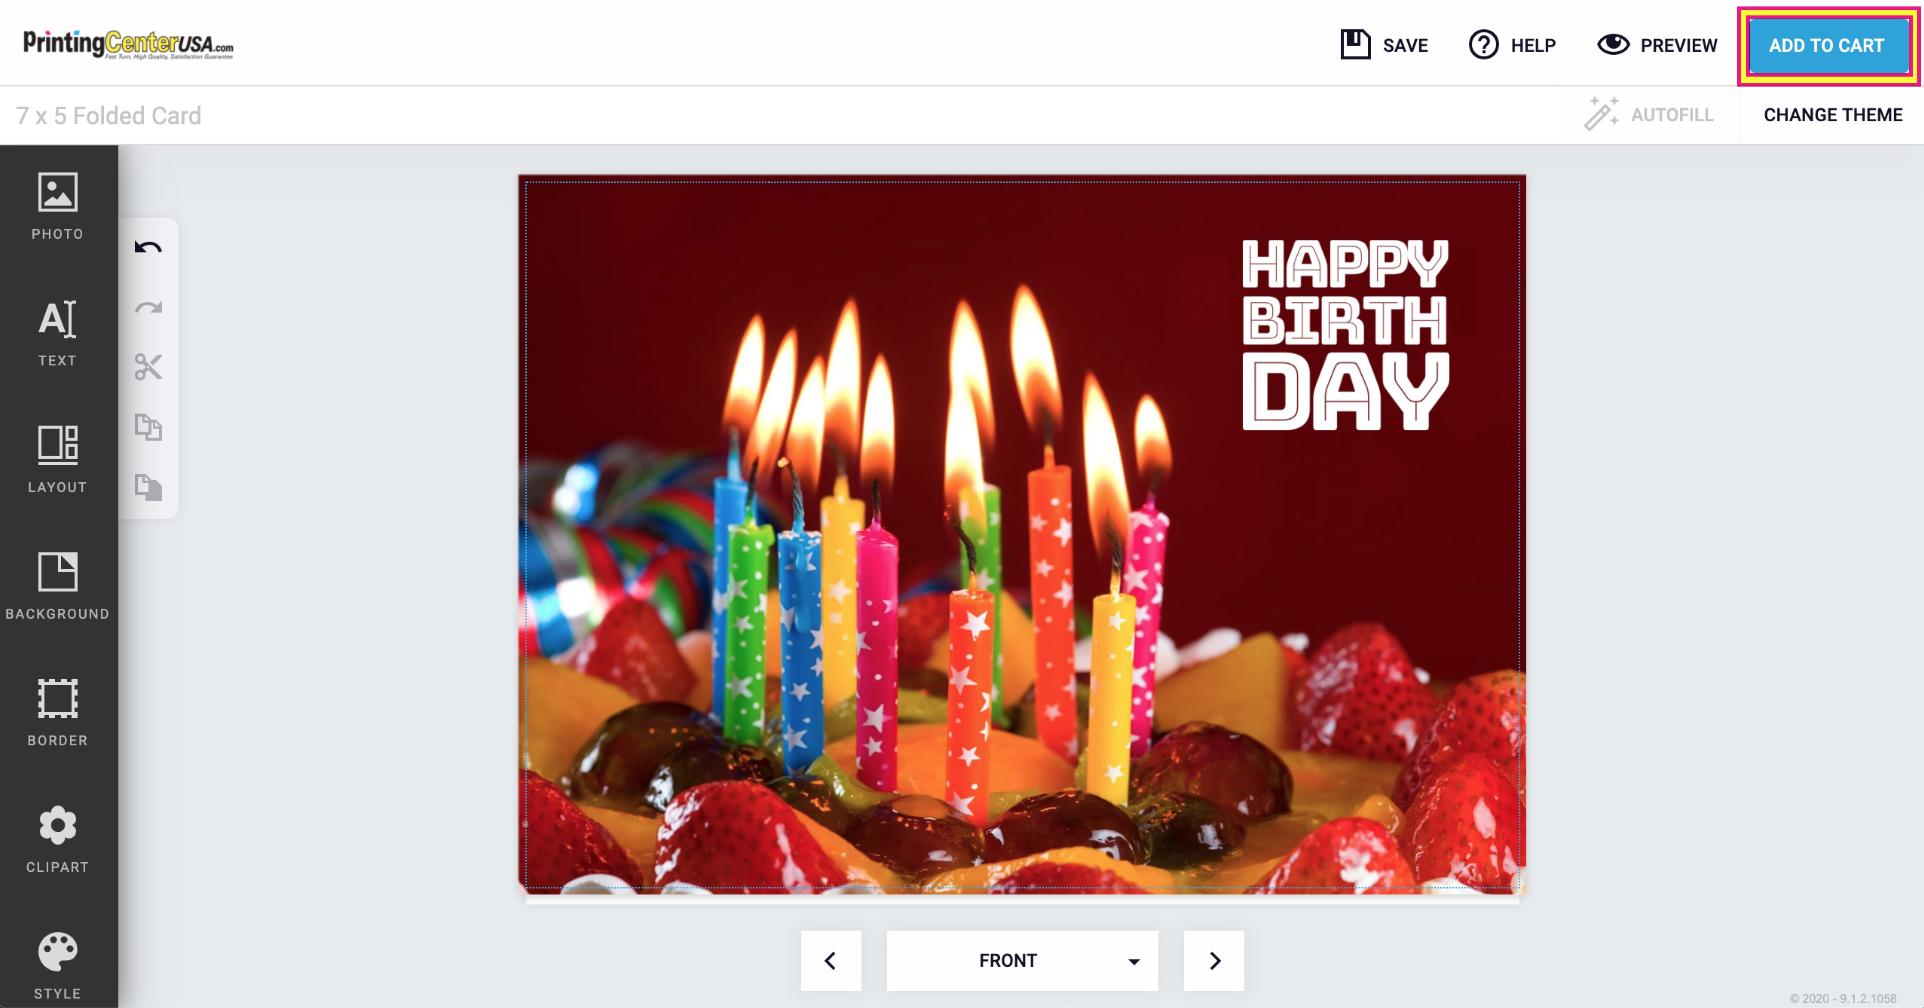Screen dimensions: 1924x1008
Task: Go to the previous page arrow
Action: point(831,961)
